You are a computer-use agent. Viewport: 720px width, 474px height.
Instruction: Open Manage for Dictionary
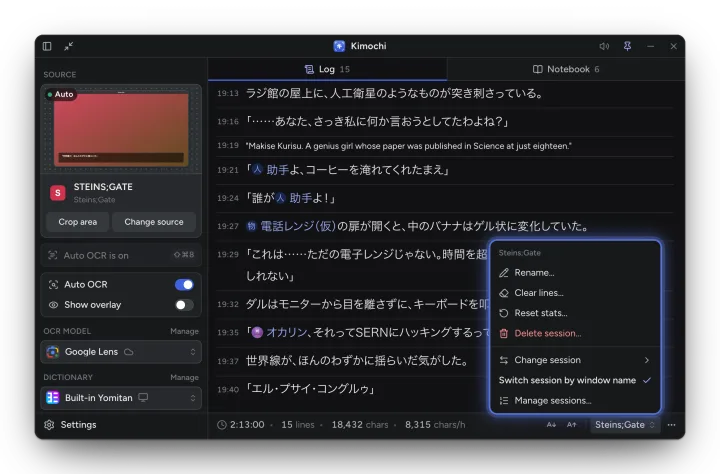[184, 377]
